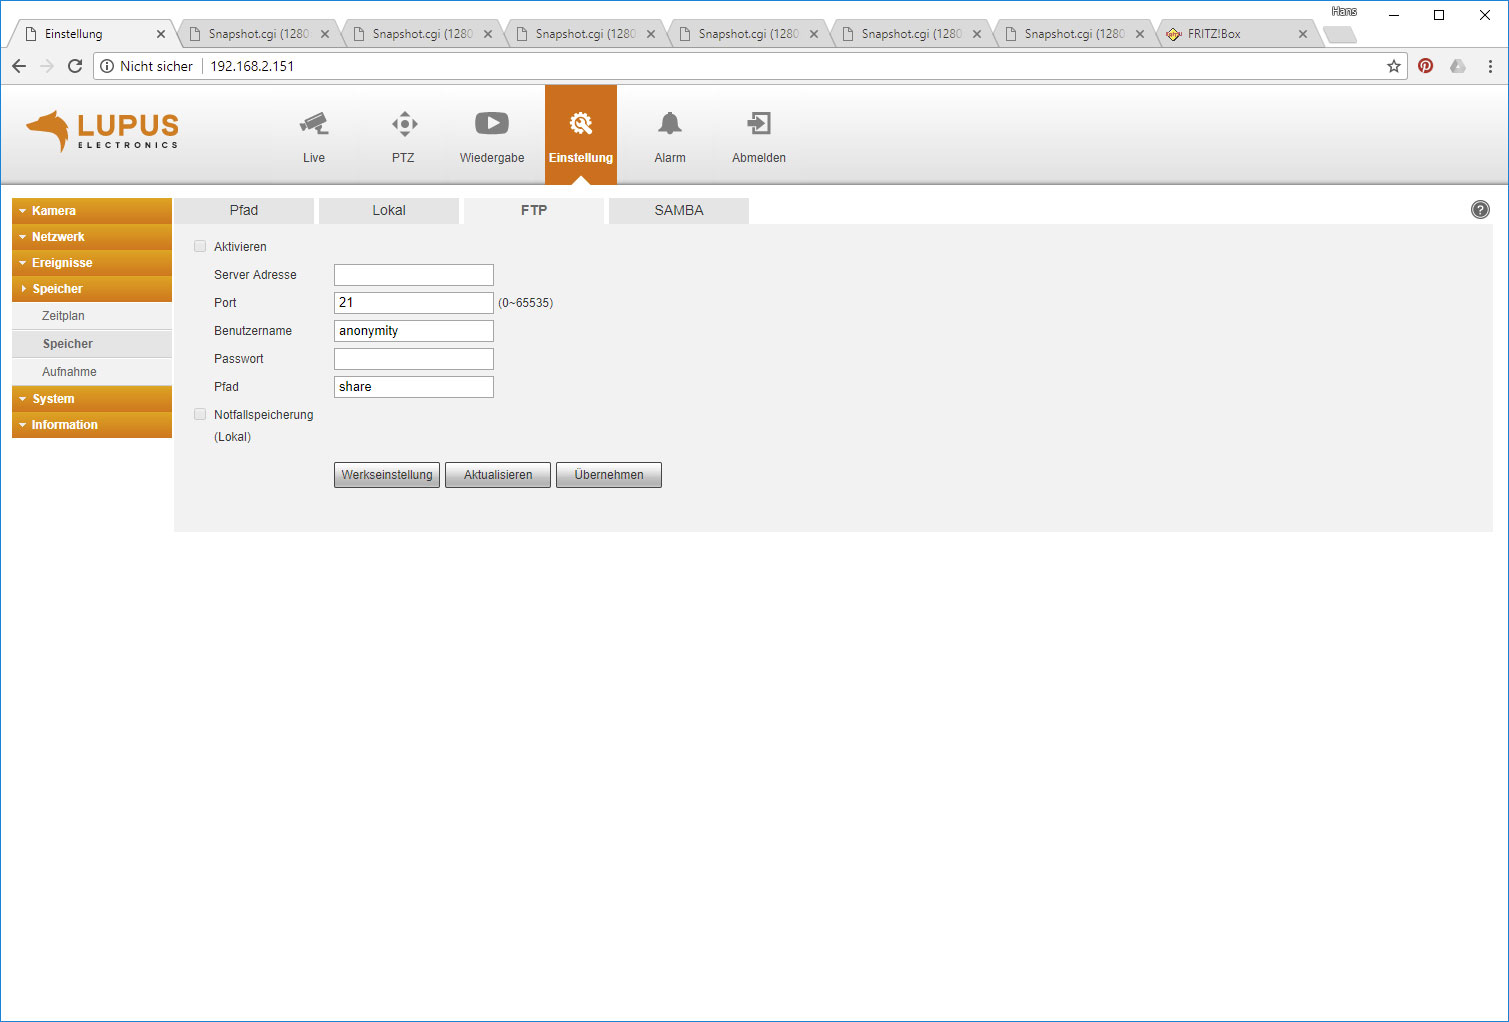The image size is (1509, 1022).
Task: Toggle the Notfallspeicherung checkbox
Action: 200,415
